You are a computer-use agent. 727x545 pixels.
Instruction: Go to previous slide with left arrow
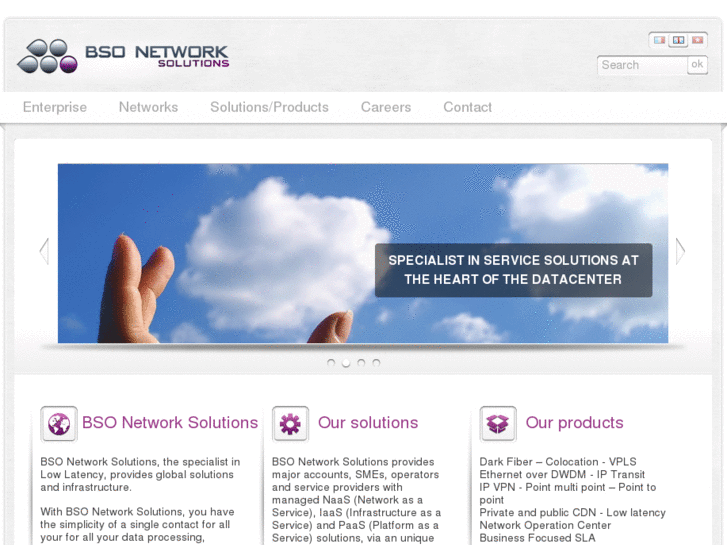pos(45,251)
